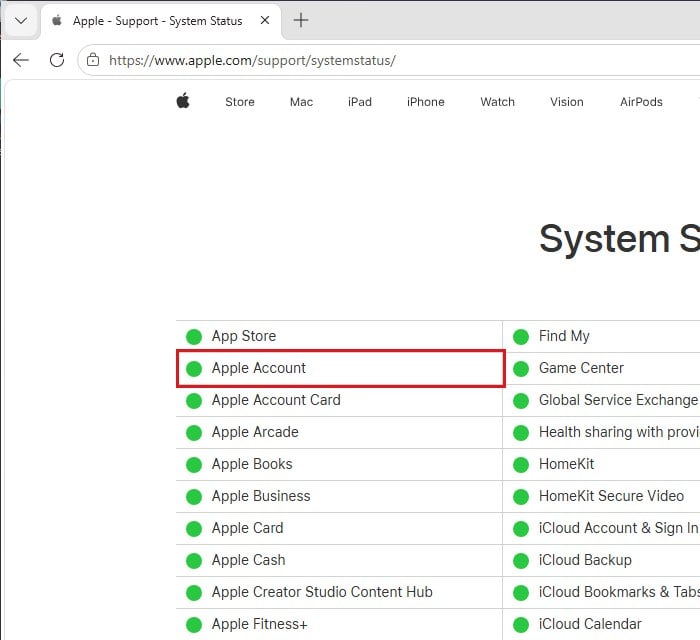Click green dot beside Apple Creator Studio
This screenshot has width=700, height=640.
[194, 593]
